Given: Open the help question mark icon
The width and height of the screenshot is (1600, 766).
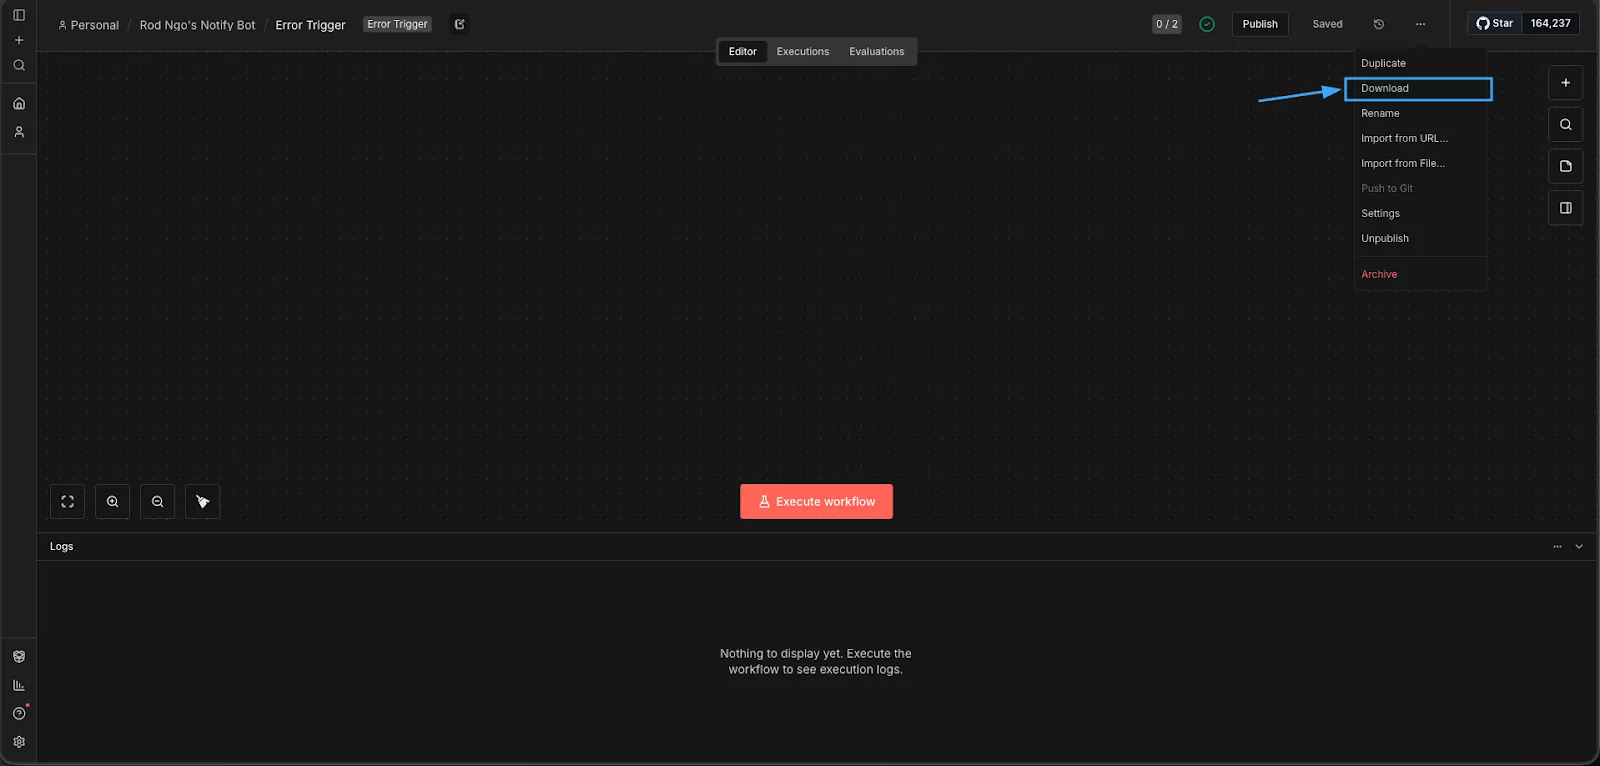Looking at the screenshot, I should pyautogui.click(x=19, y=713).
